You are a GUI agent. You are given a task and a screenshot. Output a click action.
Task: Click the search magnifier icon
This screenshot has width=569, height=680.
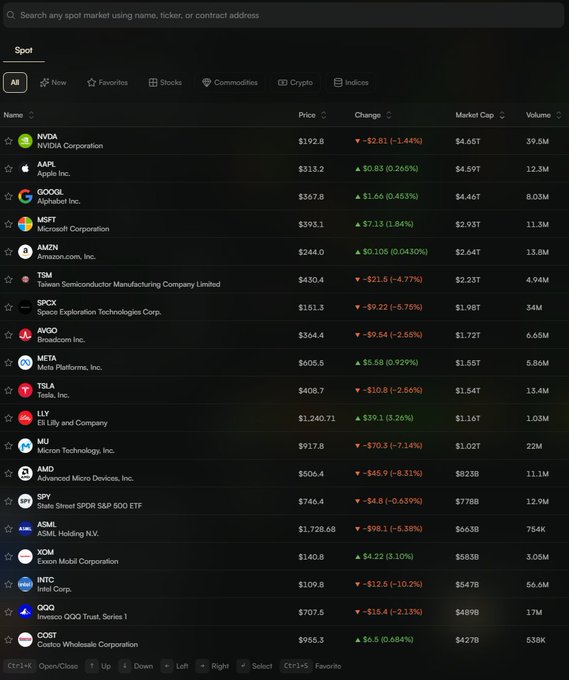(x=11, y=15)
